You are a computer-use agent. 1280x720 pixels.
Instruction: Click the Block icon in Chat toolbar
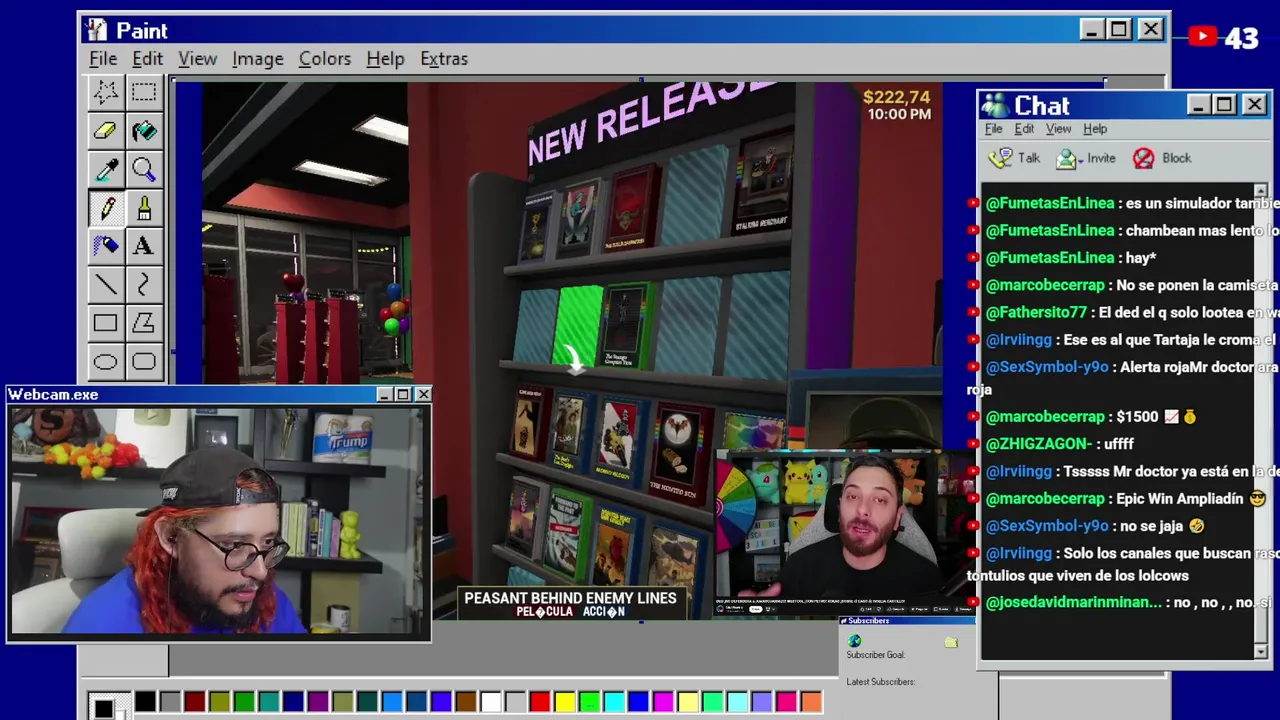coord(1143,158)
